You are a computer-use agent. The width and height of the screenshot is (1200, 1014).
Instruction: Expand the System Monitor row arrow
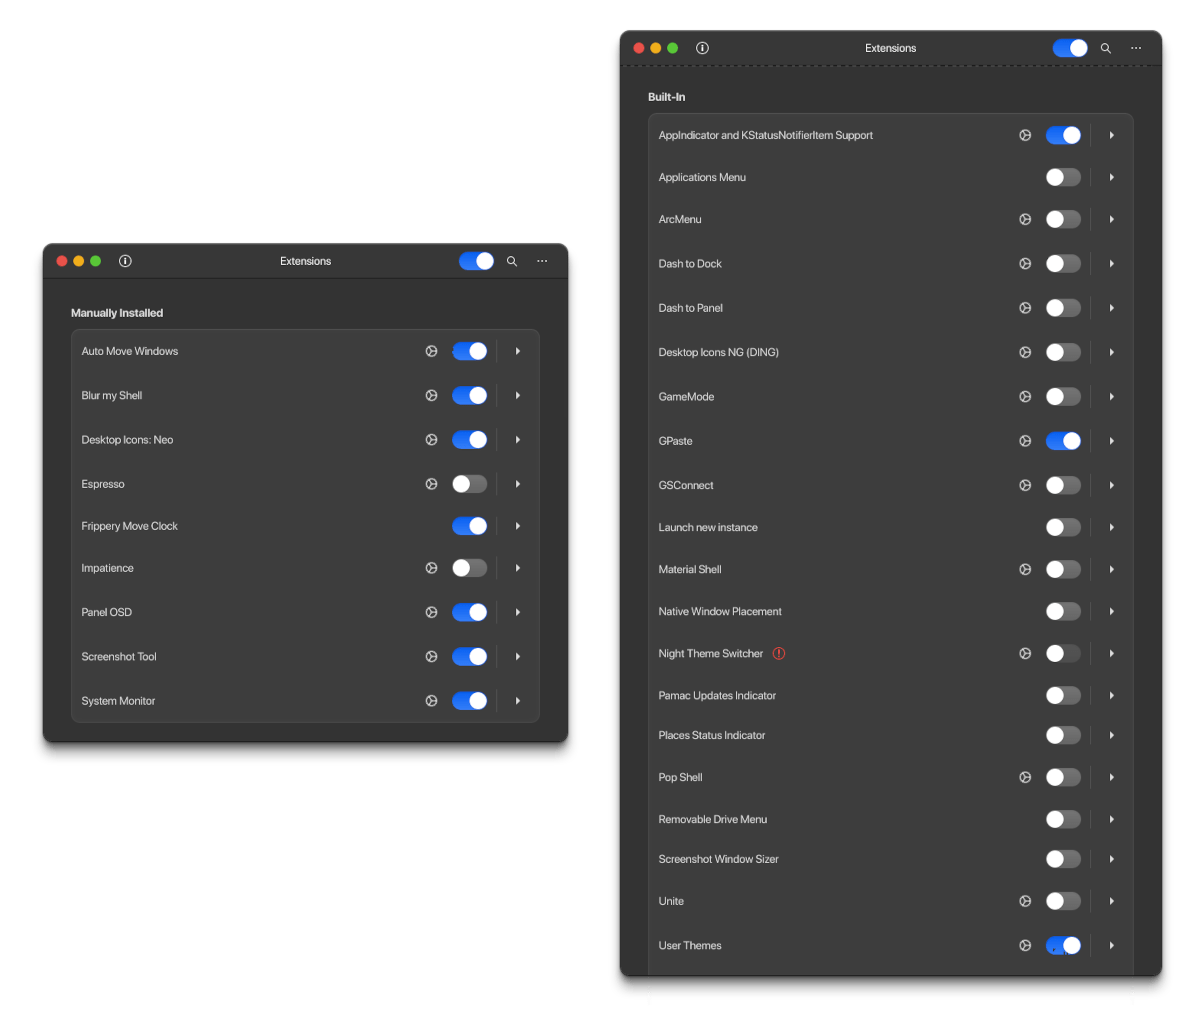click(518, 701)
